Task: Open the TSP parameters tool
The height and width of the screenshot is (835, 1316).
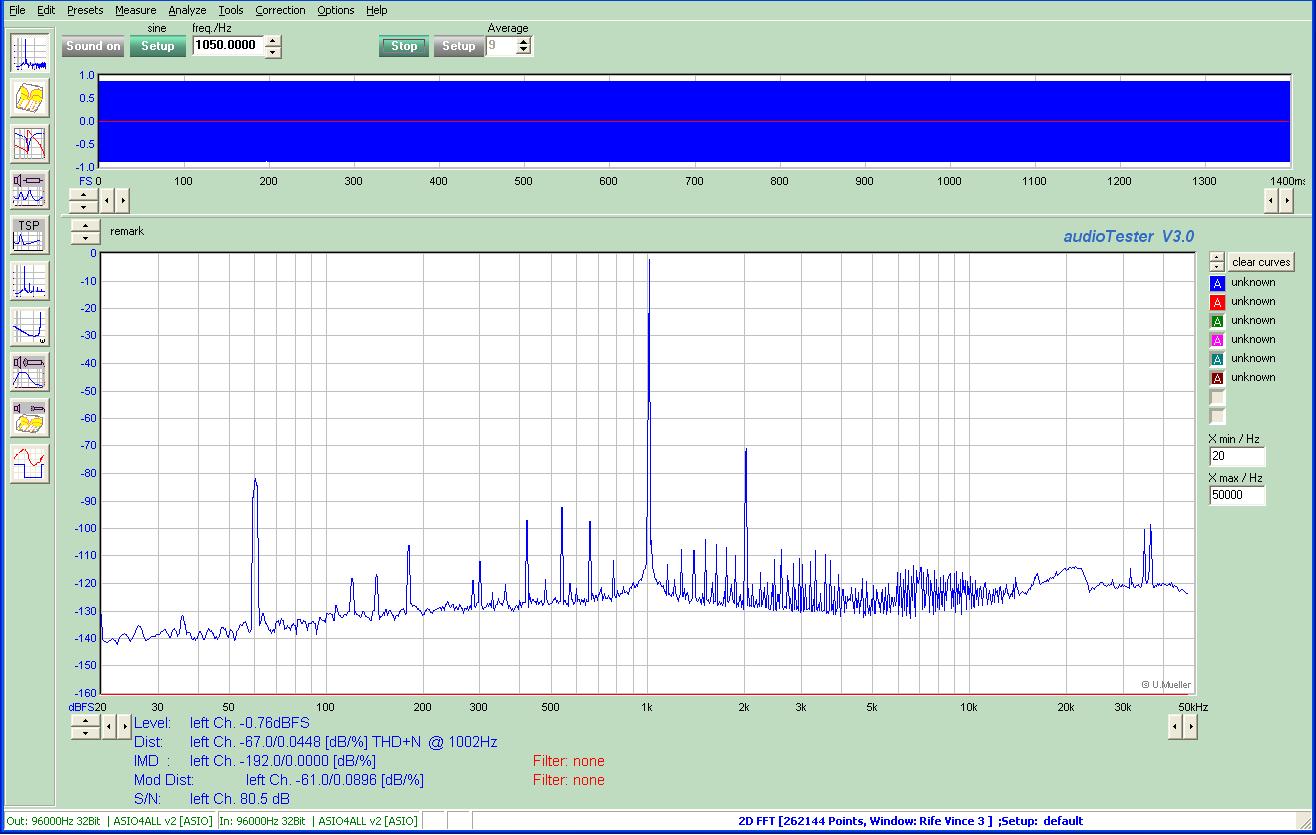Action: 30,235
